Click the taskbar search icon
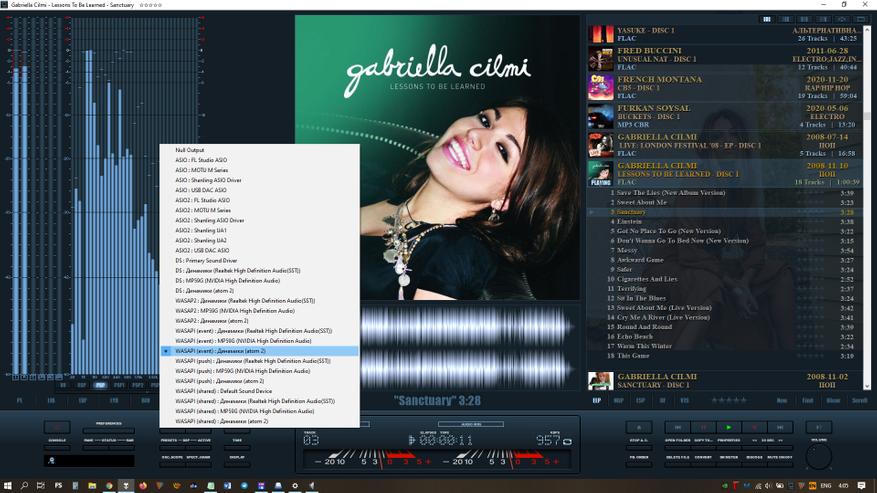 coord(23,486)
